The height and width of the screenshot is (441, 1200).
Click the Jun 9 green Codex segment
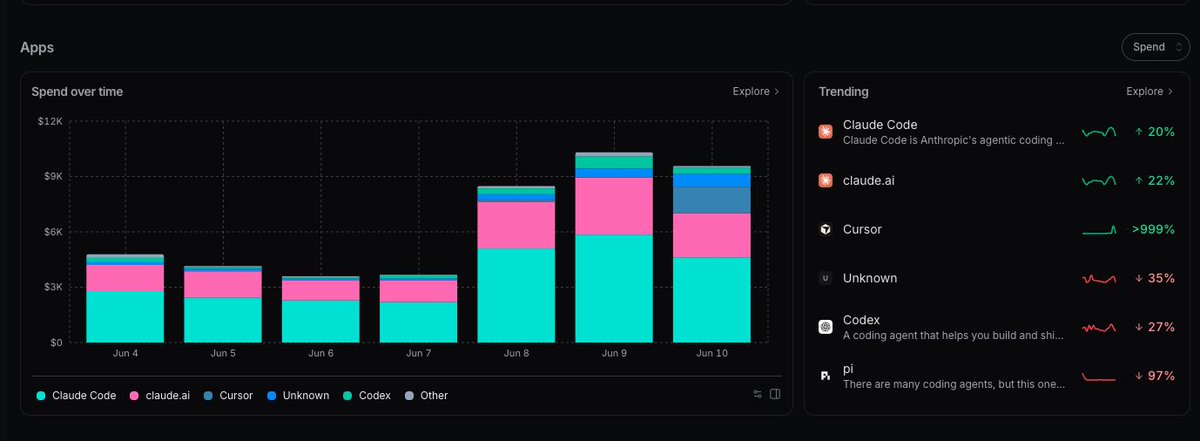[x=614, y=162]
